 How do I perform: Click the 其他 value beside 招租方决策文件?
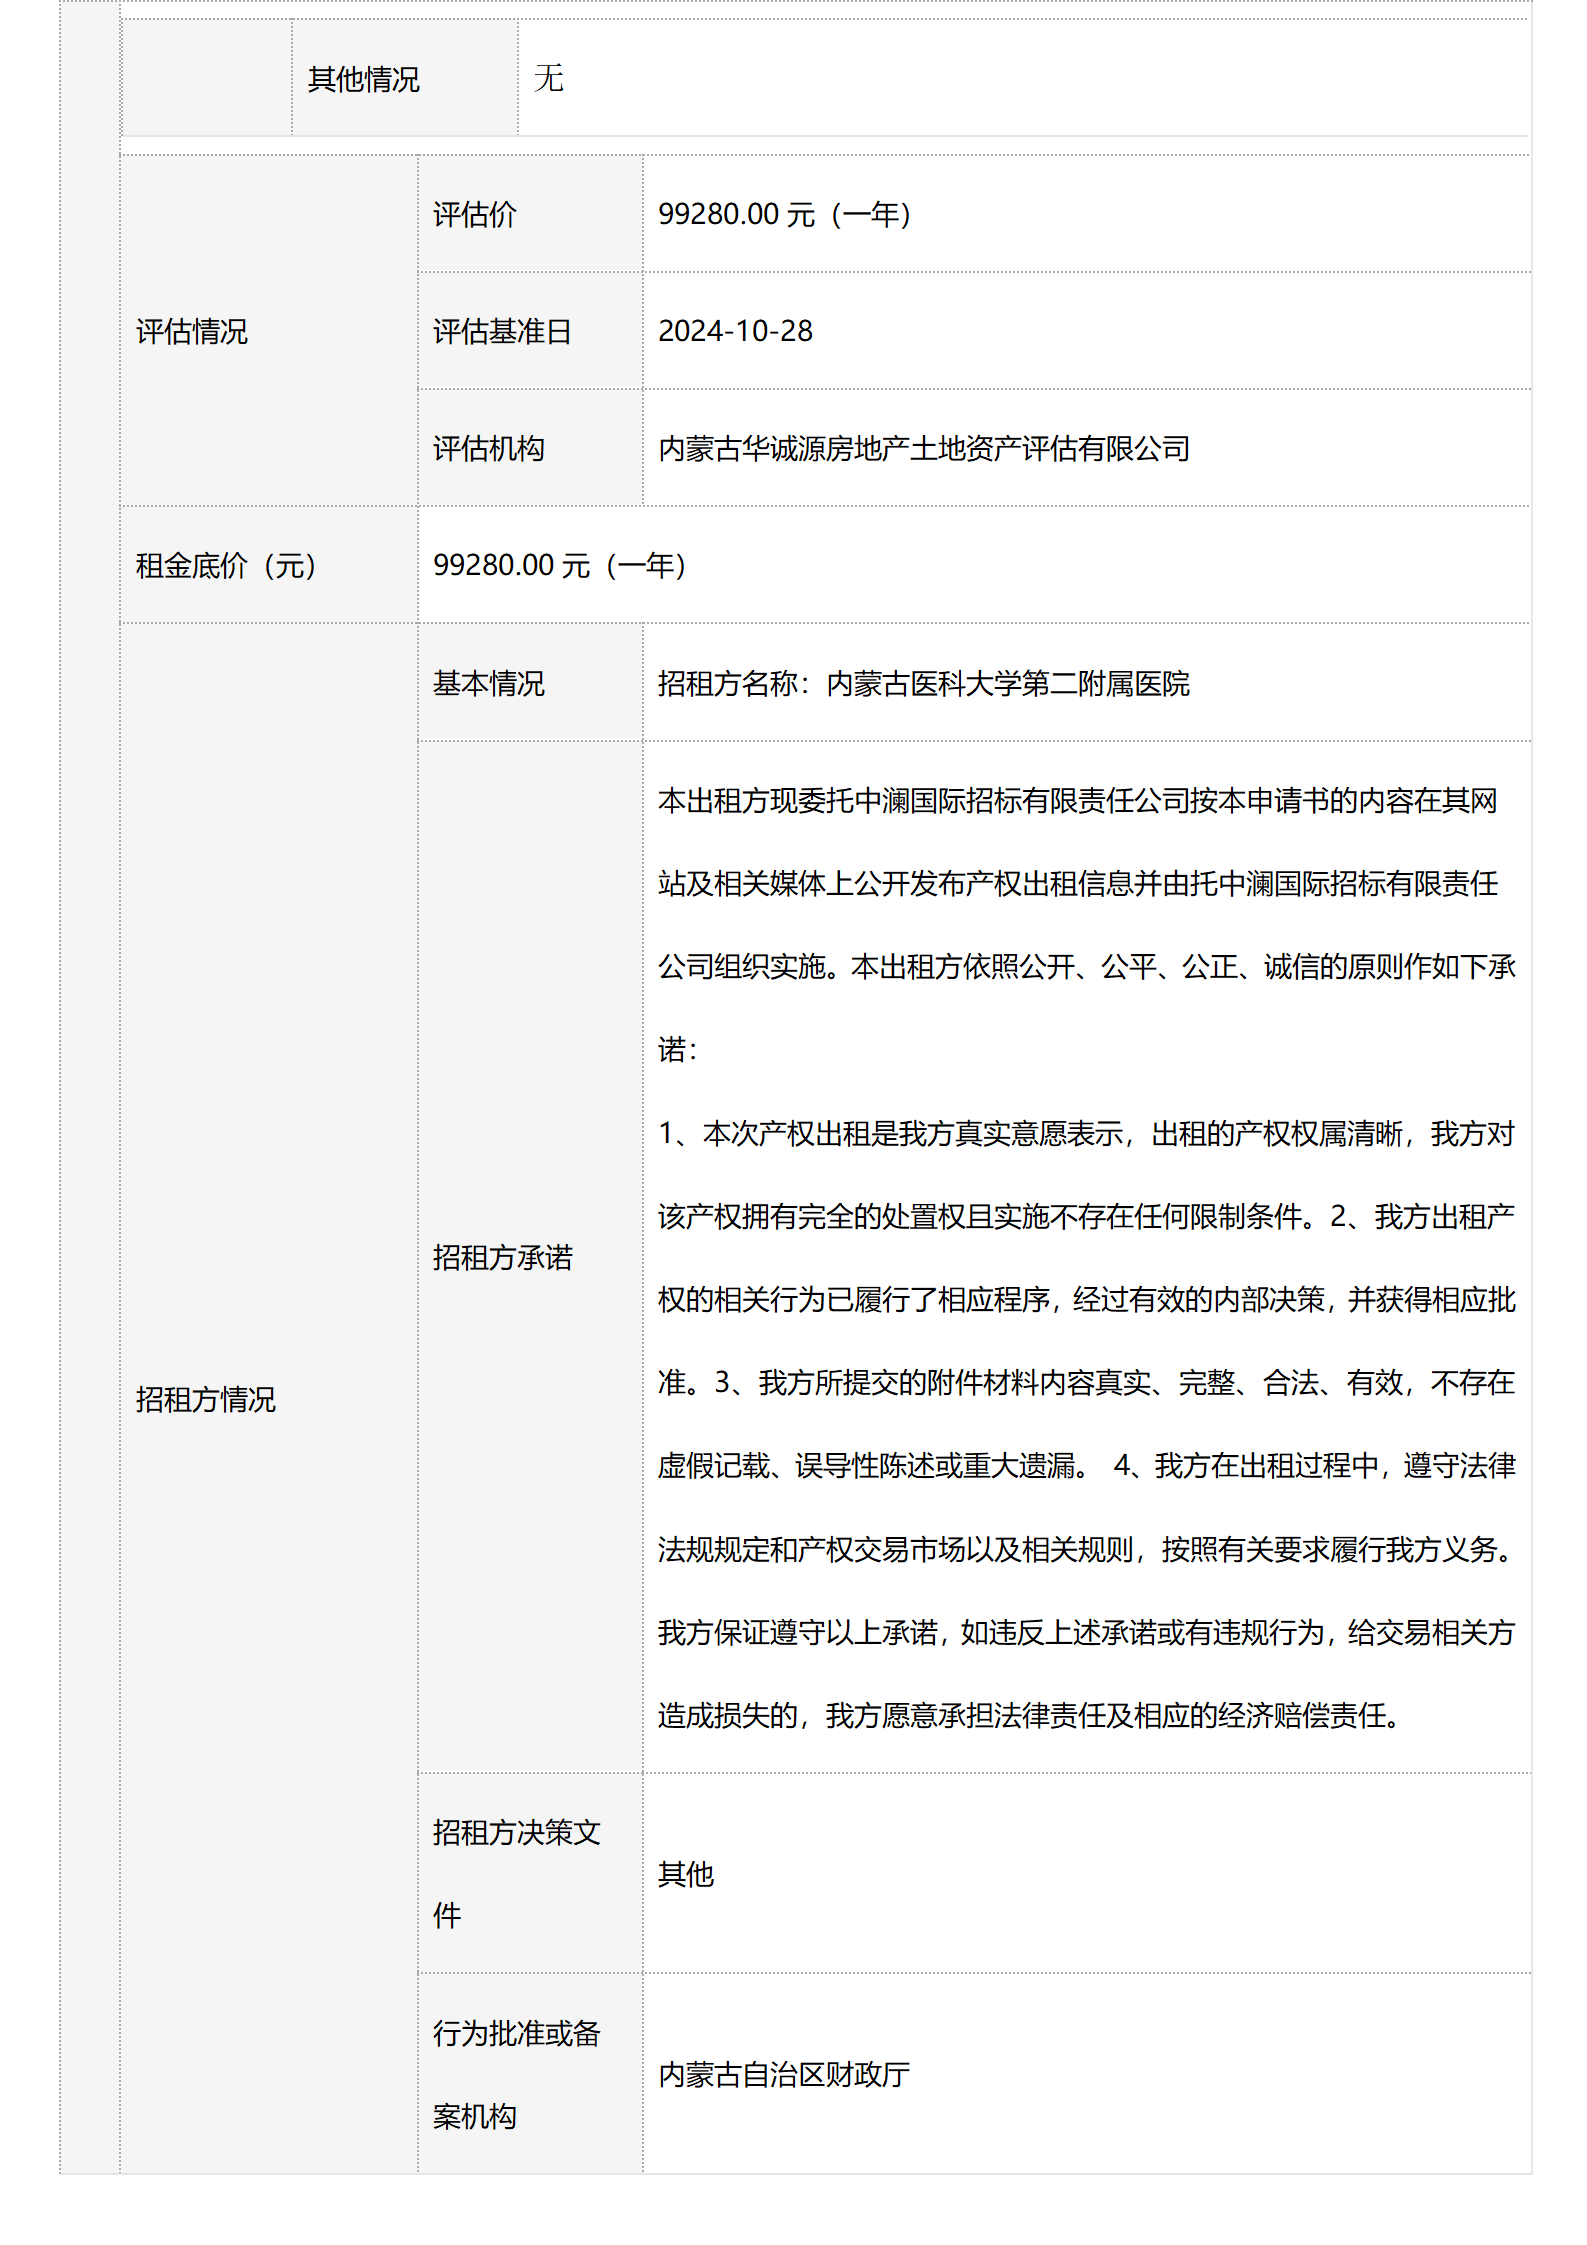click(x=686, y=1873)
